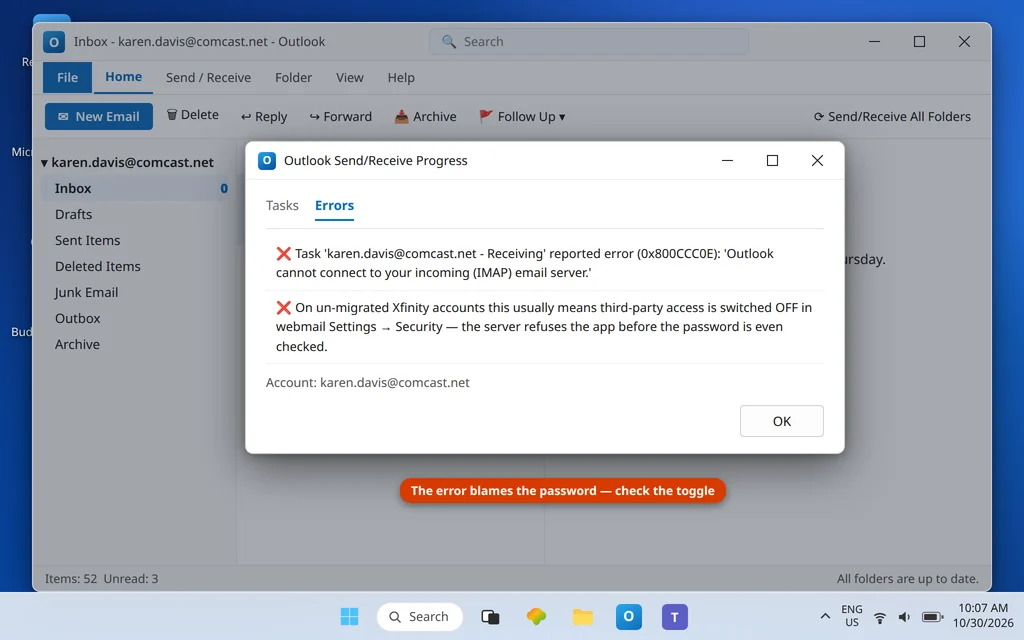Select the Outbox folder
Viewport: 1024px width, 640px height.
click(136, 319)
